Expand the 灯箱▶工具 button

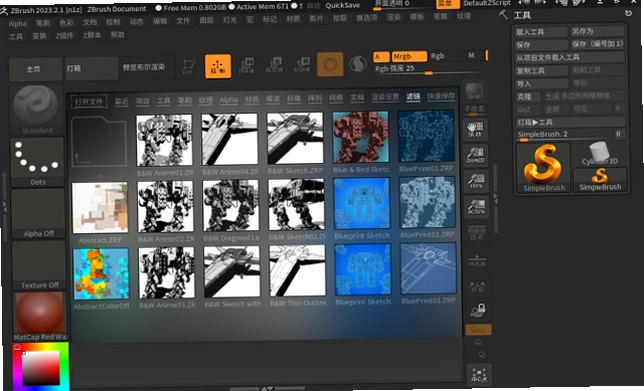click(570, 122)
